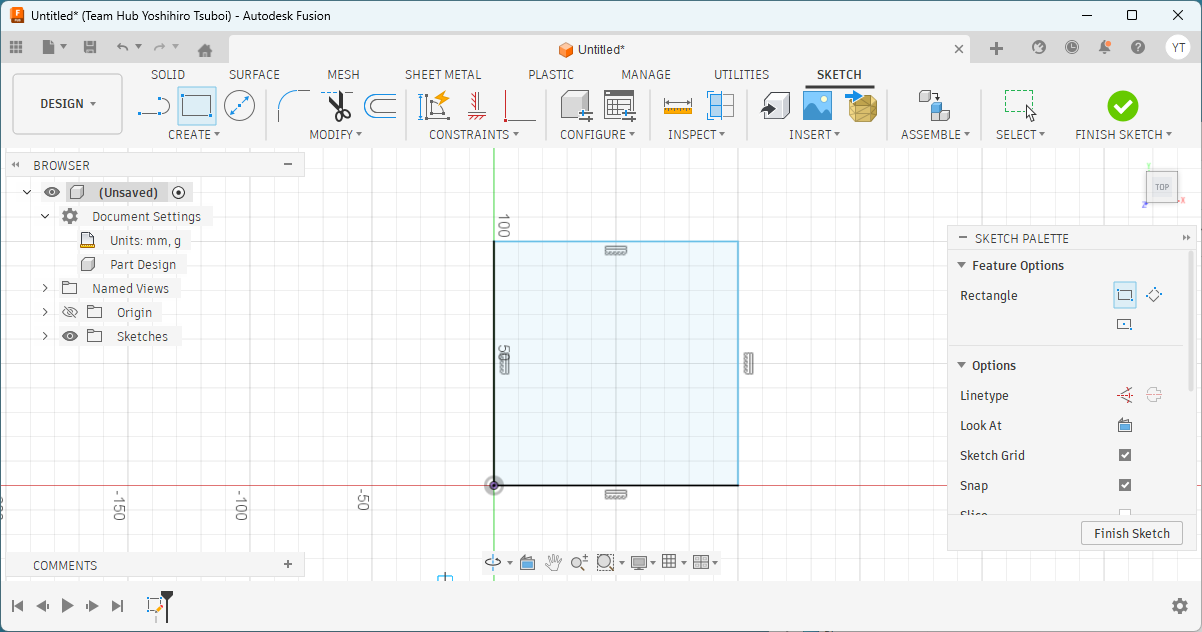Uncheck the Snap checkbox
1202x632 pixels.
point(1125,485)
